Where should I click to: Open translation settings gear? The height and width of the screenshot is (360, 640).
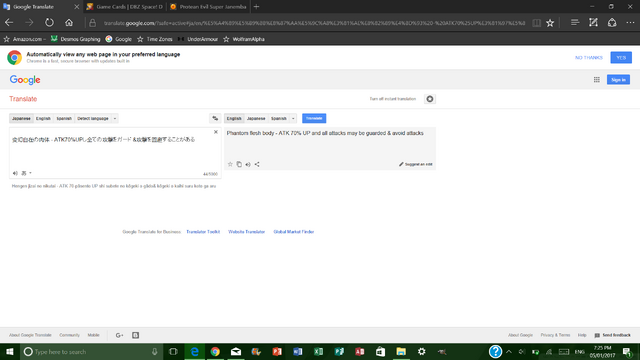[x=430, y=99]
